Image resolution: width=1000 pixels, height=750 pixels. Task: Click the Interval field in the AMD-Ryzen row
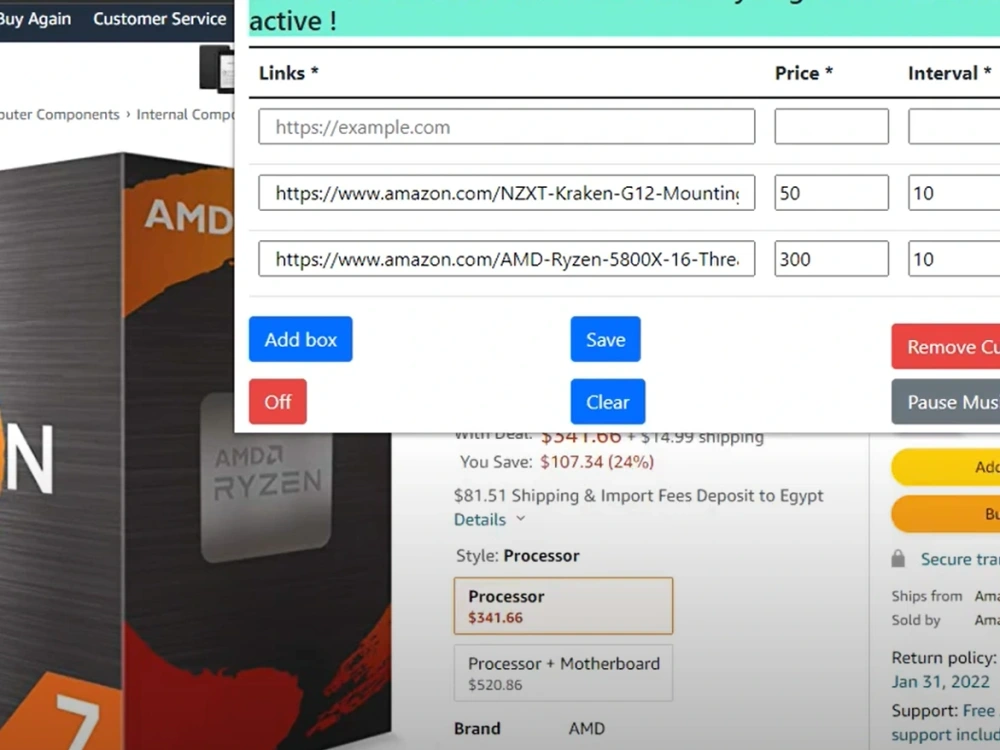[x=954, y=258]
